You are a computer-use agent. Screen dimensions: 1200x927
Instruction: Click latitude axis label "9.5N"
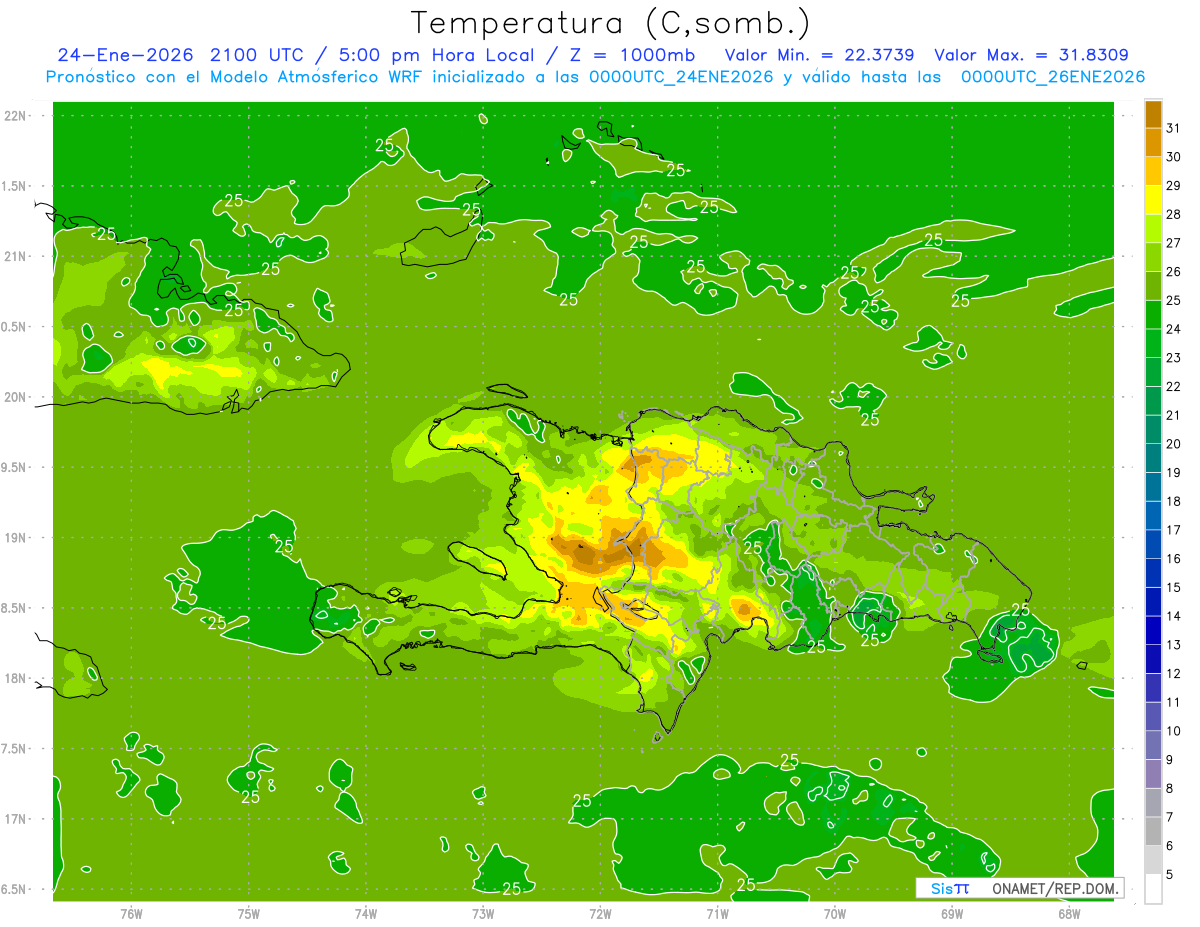click(15, 468)
